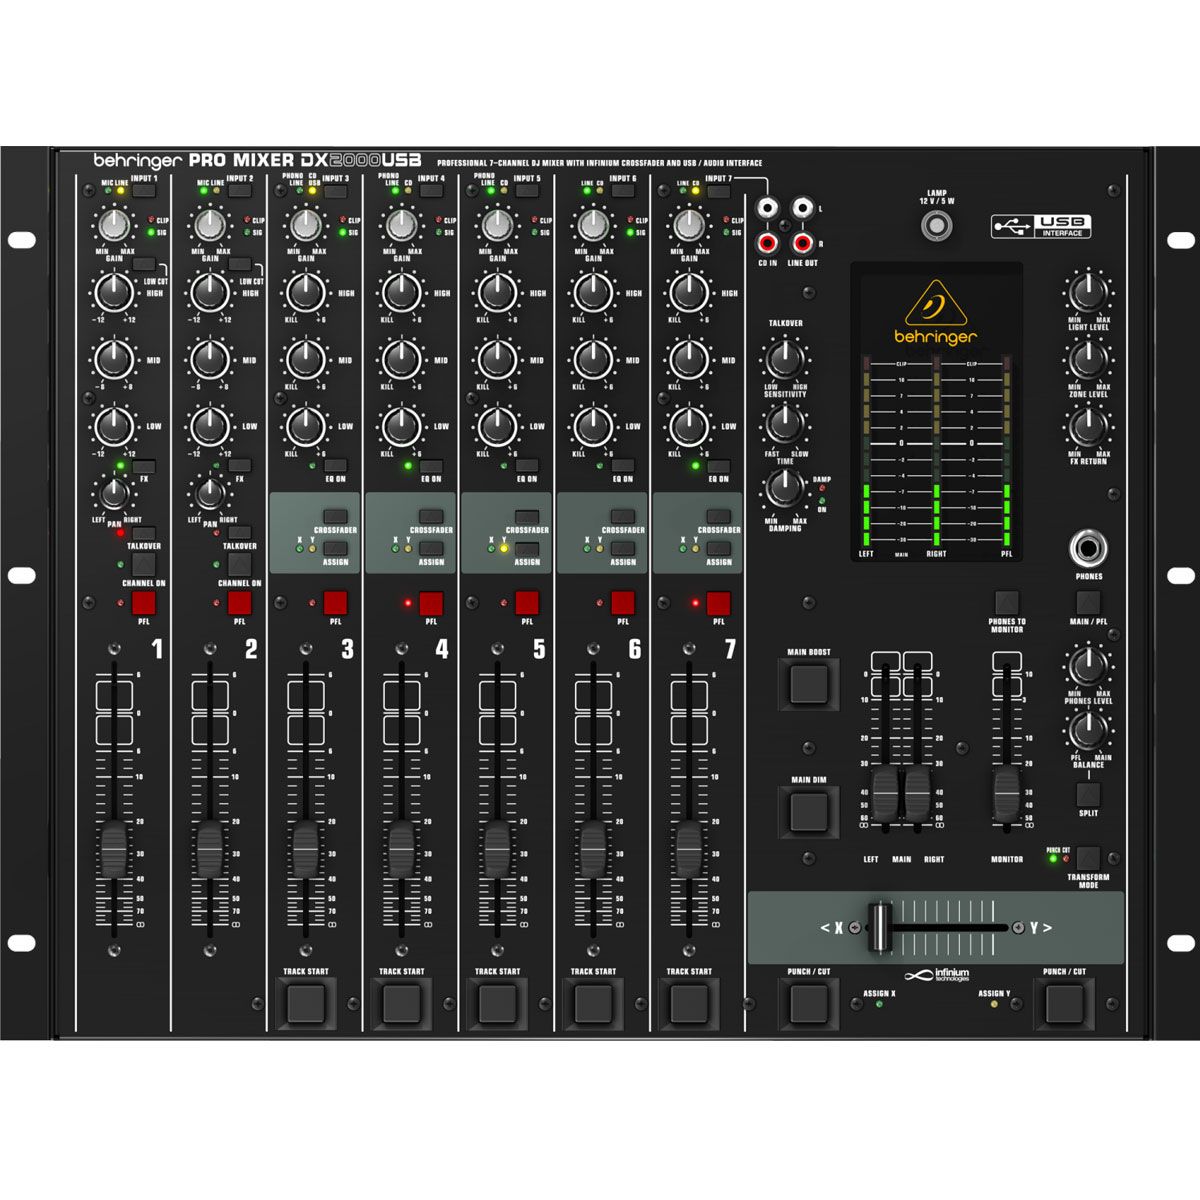Toggle channel 1 LOW CUT switch
Screen dimensions: 1200x1200
point(144,264)
